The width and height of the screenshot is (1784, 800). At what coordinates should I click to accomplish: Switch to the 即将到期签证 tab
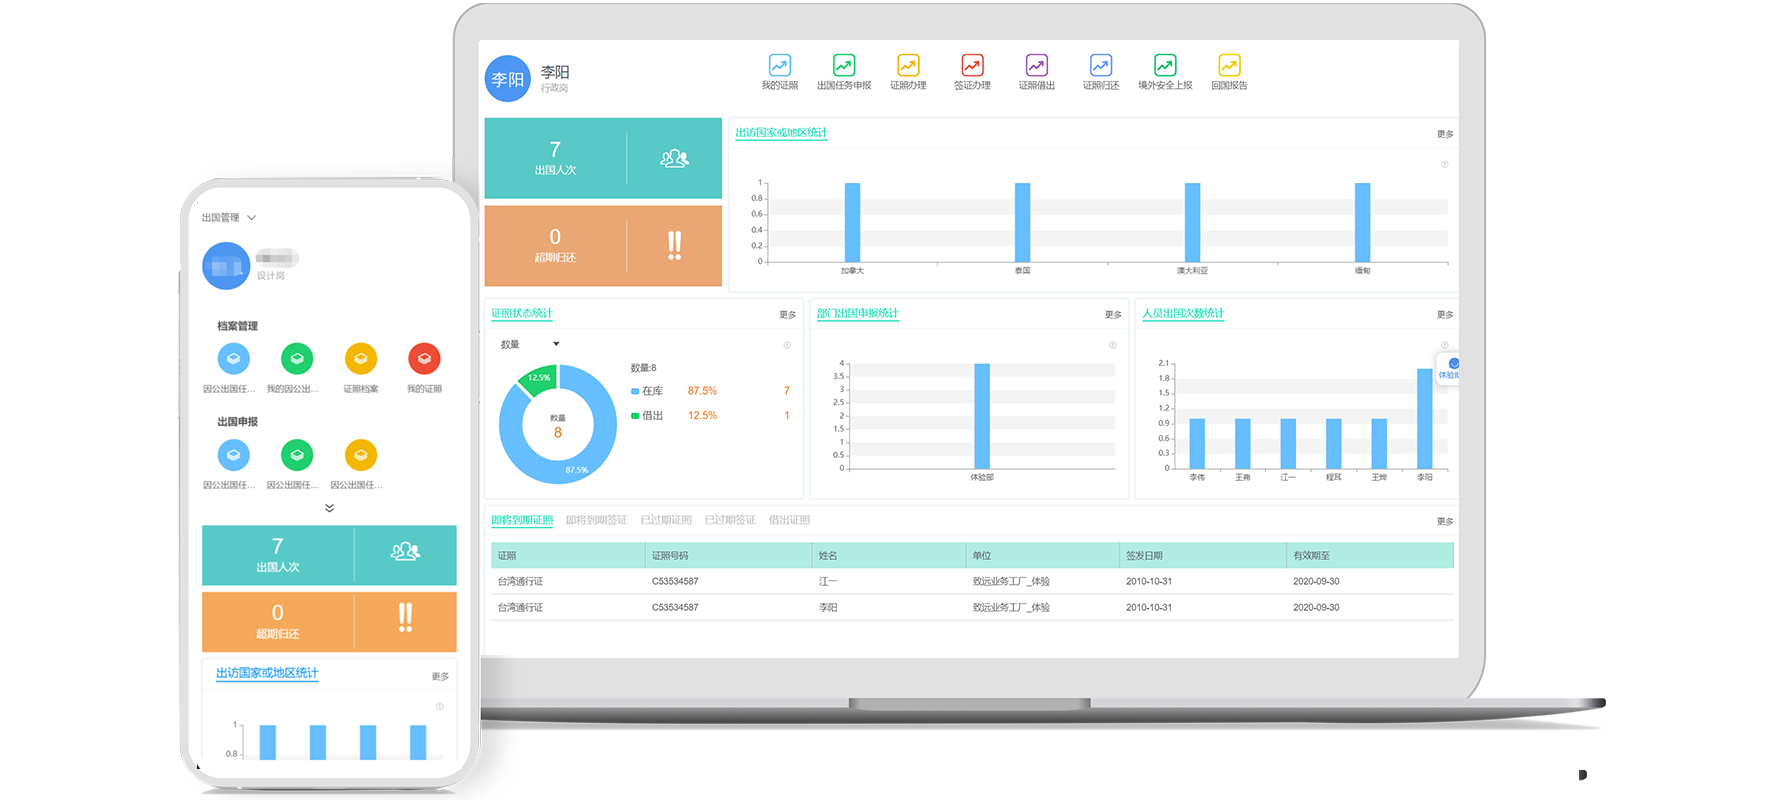596,520
